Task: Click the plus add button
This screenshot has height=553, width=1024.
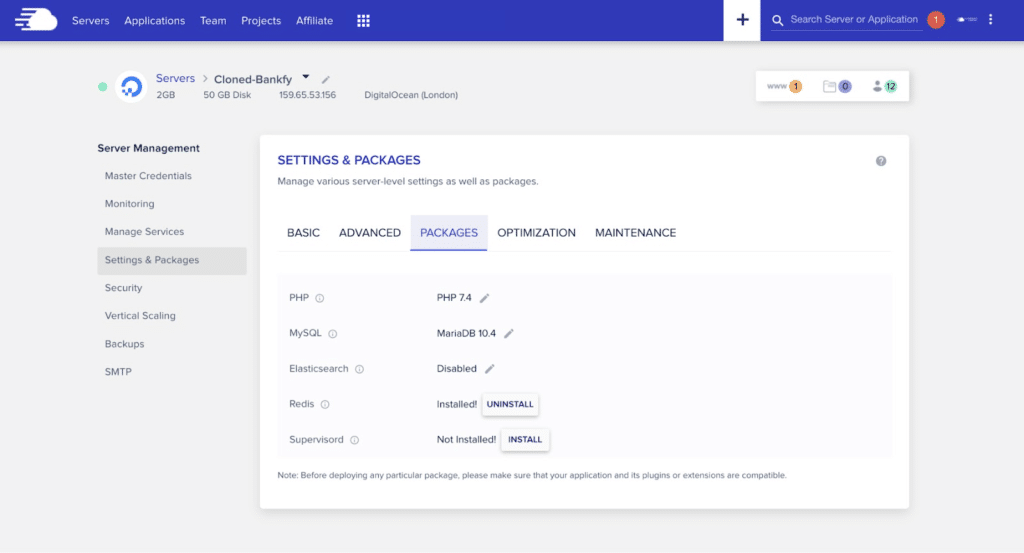Action: coord(742,20)
